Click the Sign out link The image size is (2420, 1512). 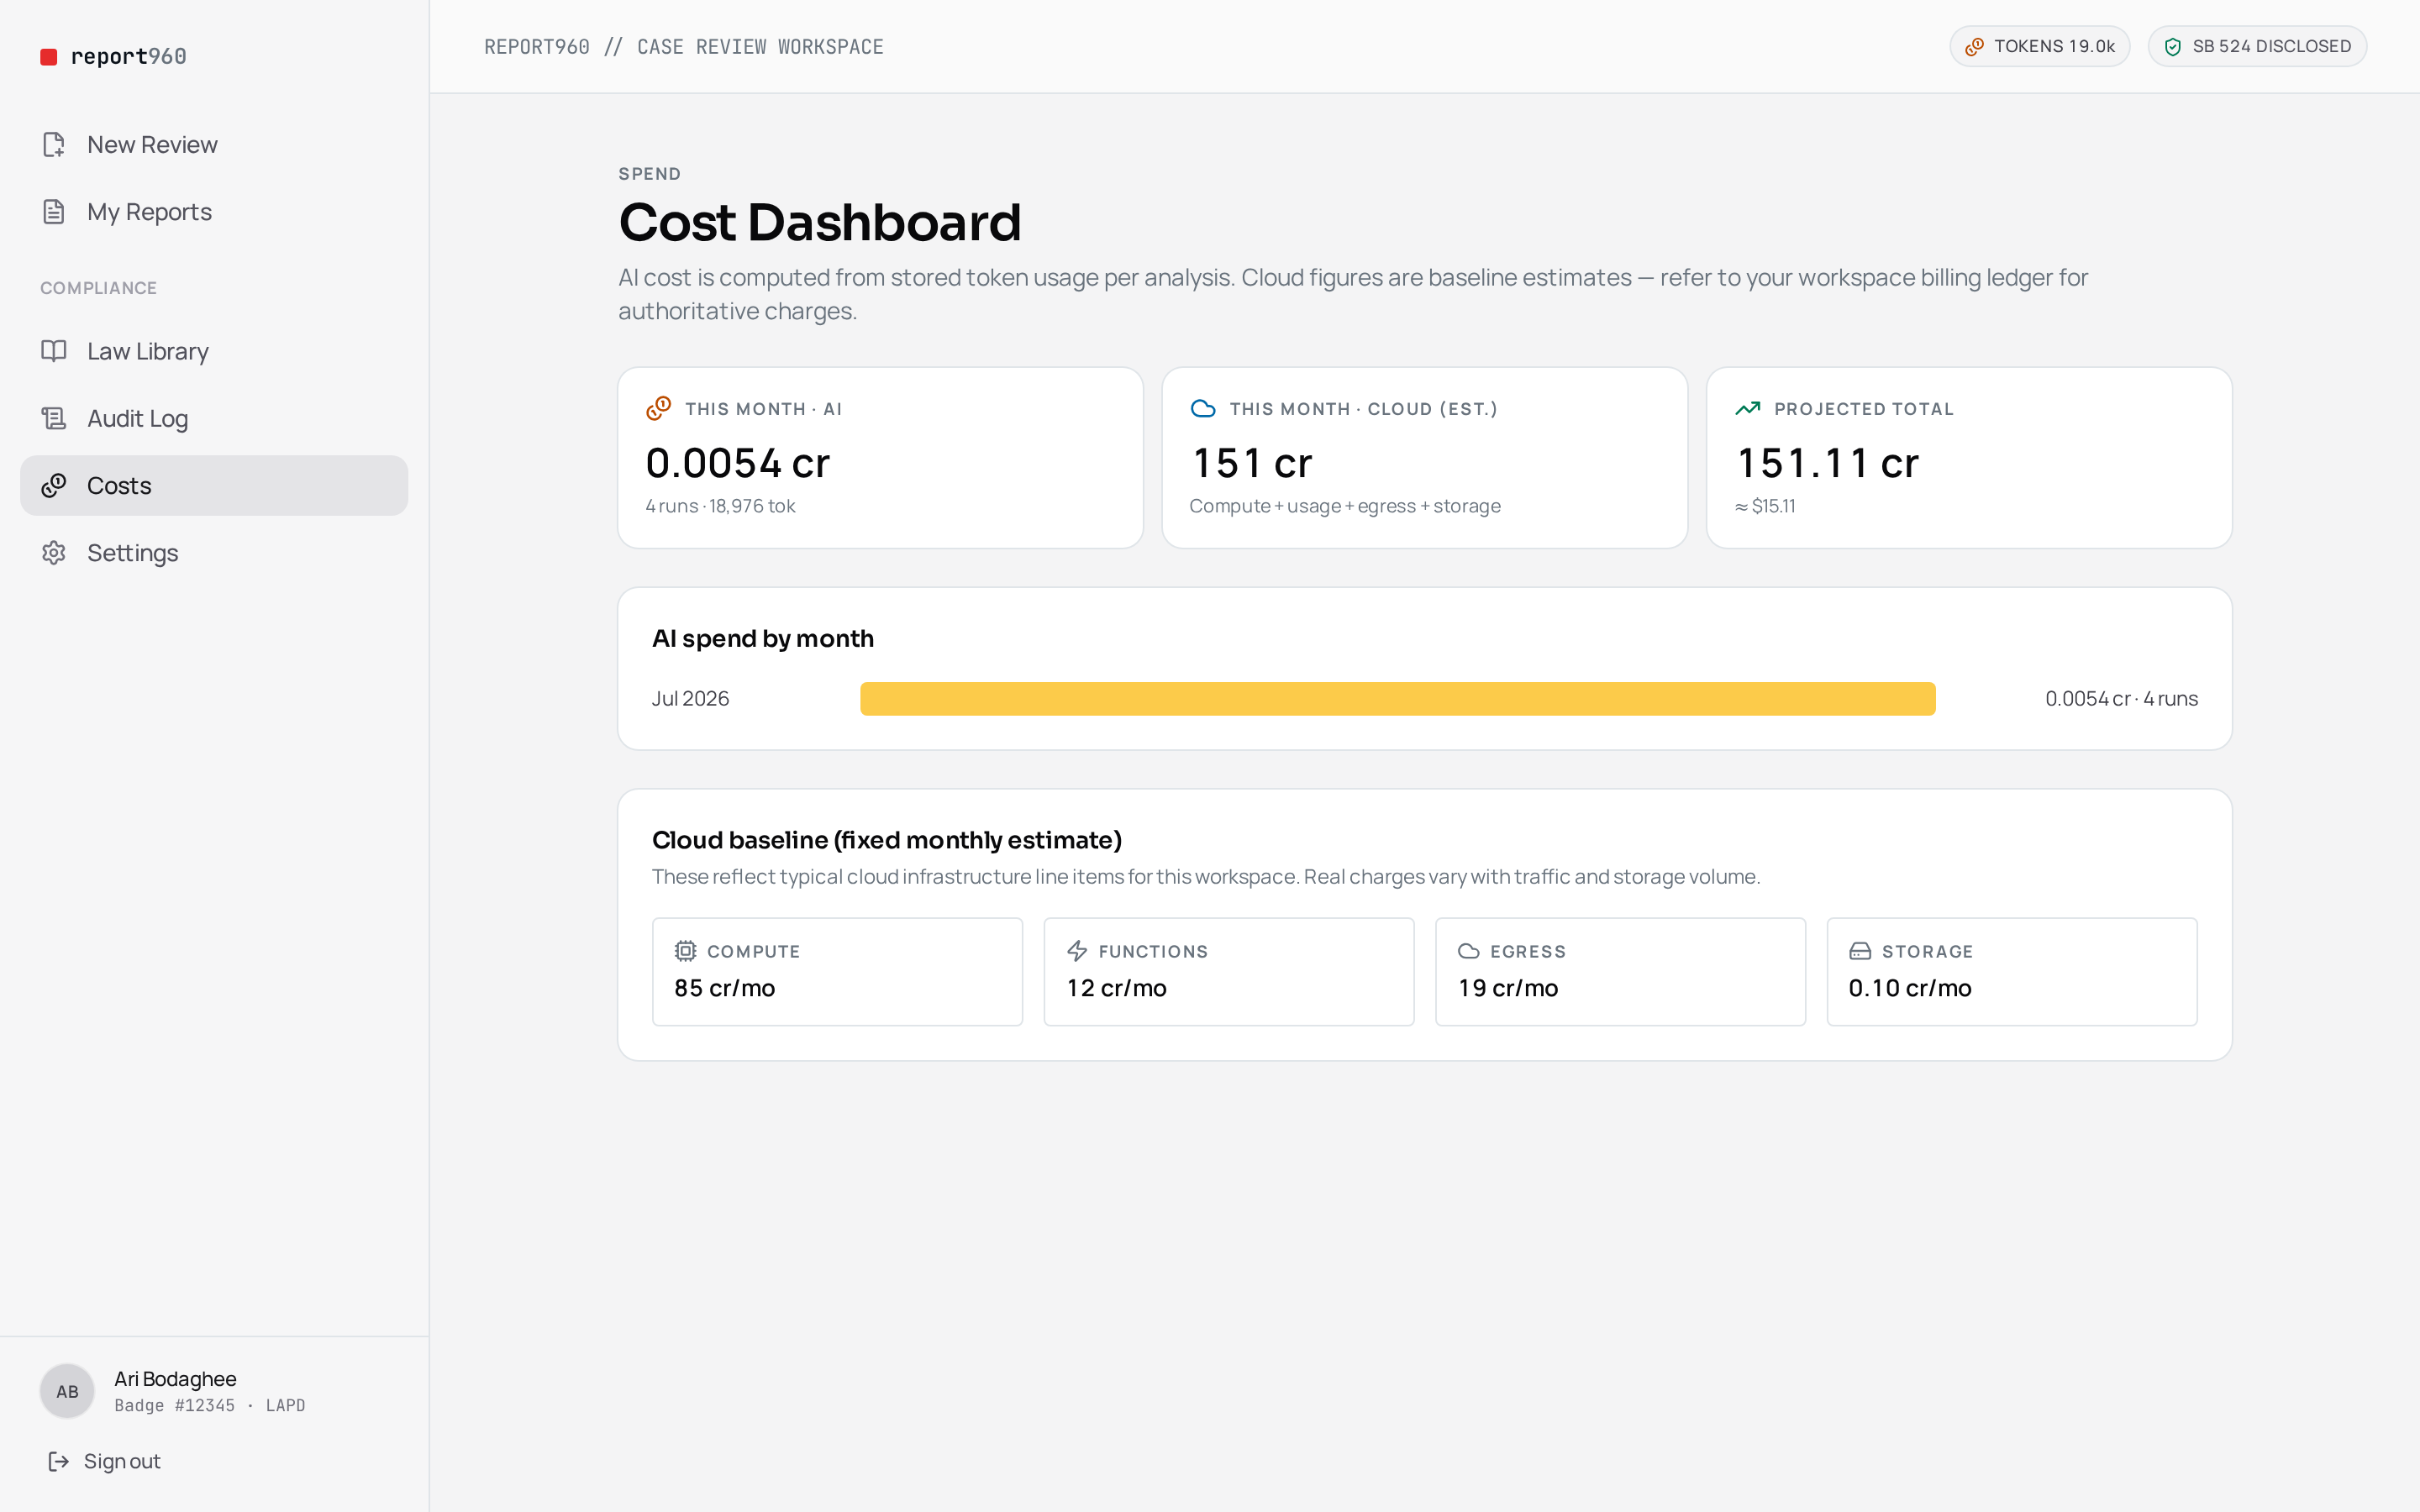point(104,1461)
